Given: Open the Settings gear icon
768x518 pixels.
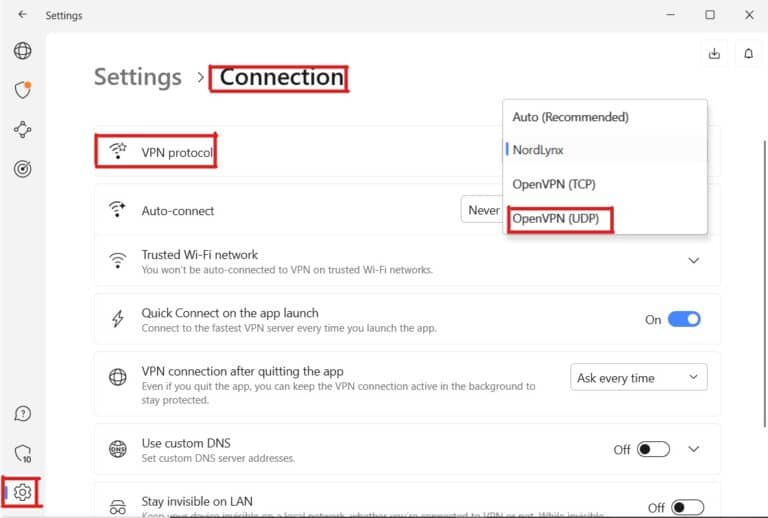Looking at the screenshot, I should click(x=23, y=492).
